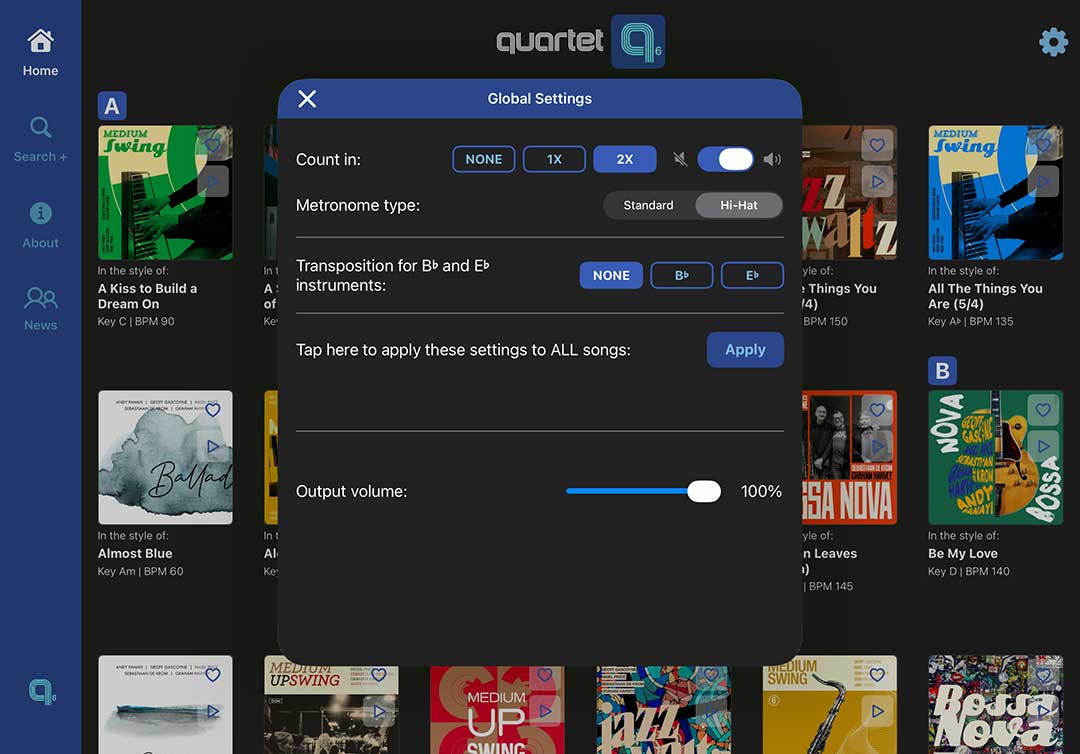The image size is (1080, 754).
Task: Play the Medium Upswing album
Action: [379, 711]
